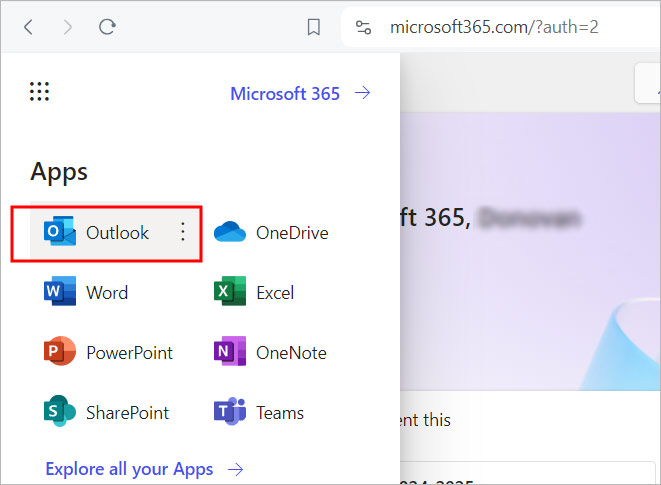Click the arrow next to Microsoft 365

tap(363, 93)
